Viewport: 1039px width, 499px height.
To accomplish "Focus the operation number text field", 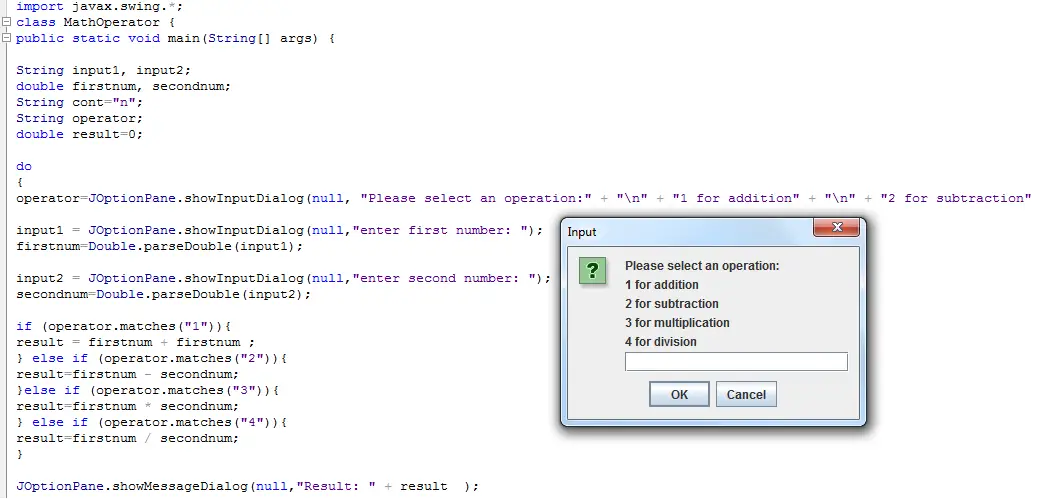I will click(x=736, y=361).
